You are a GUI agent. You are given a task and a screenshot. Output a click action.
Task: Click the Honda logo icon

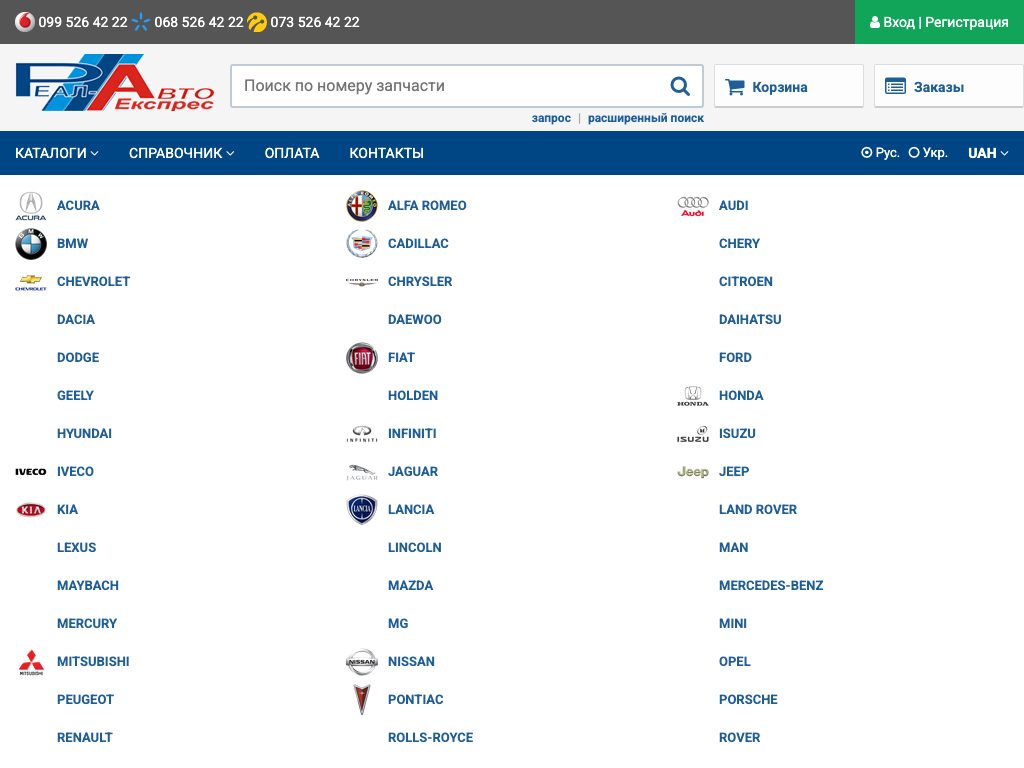click(x=693, y=396)
